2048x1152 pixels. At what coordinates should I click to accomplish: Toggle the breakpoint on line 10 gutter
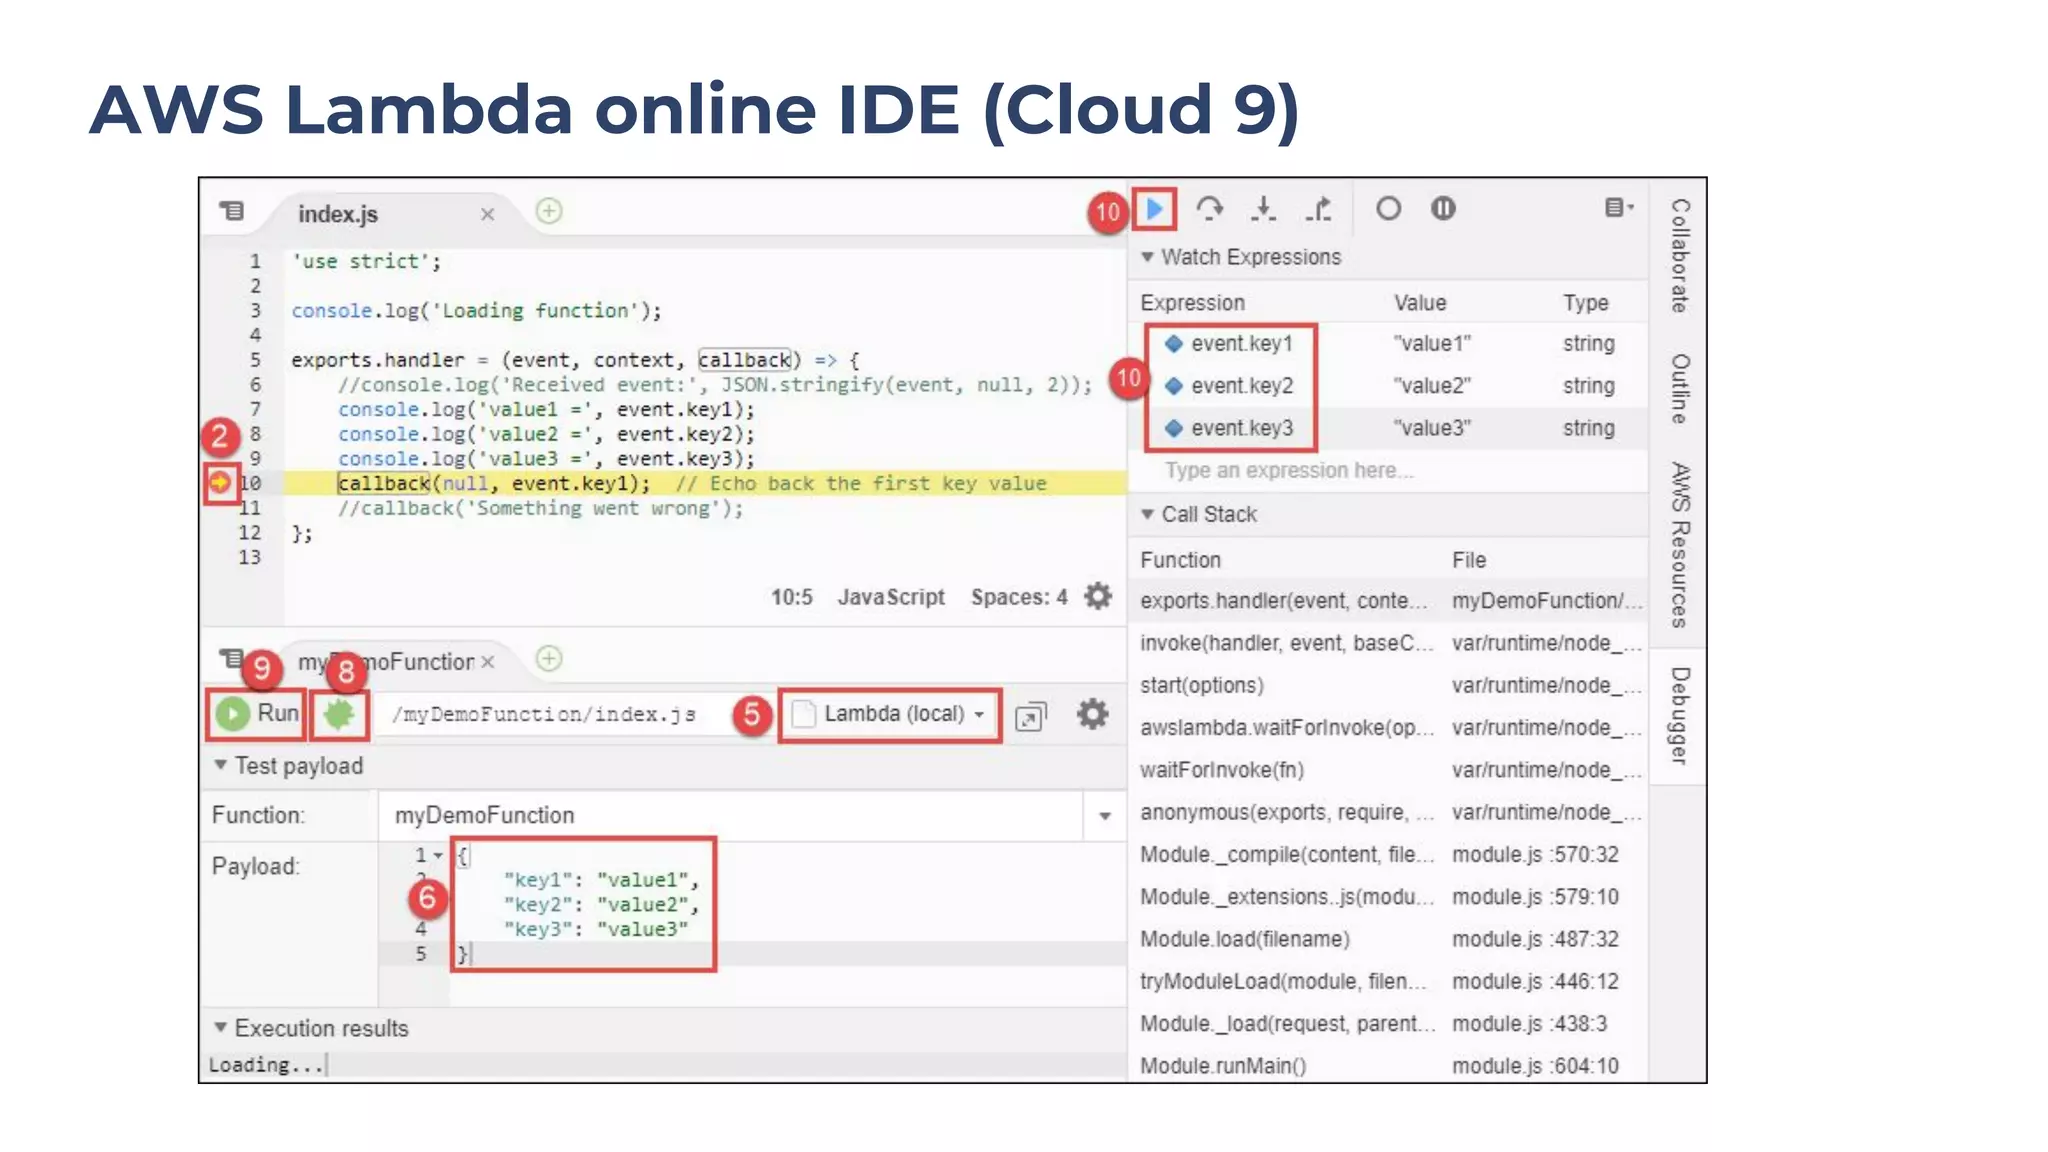[220, 483]
